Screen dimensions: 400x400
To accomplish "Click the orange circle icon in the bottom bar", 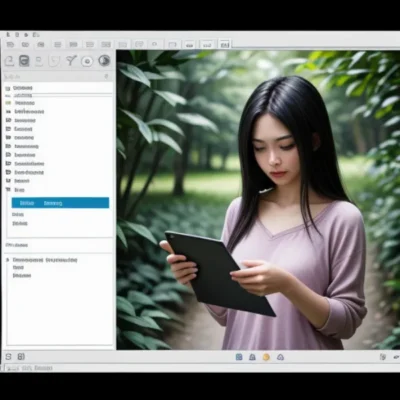I will coord(266,357).
